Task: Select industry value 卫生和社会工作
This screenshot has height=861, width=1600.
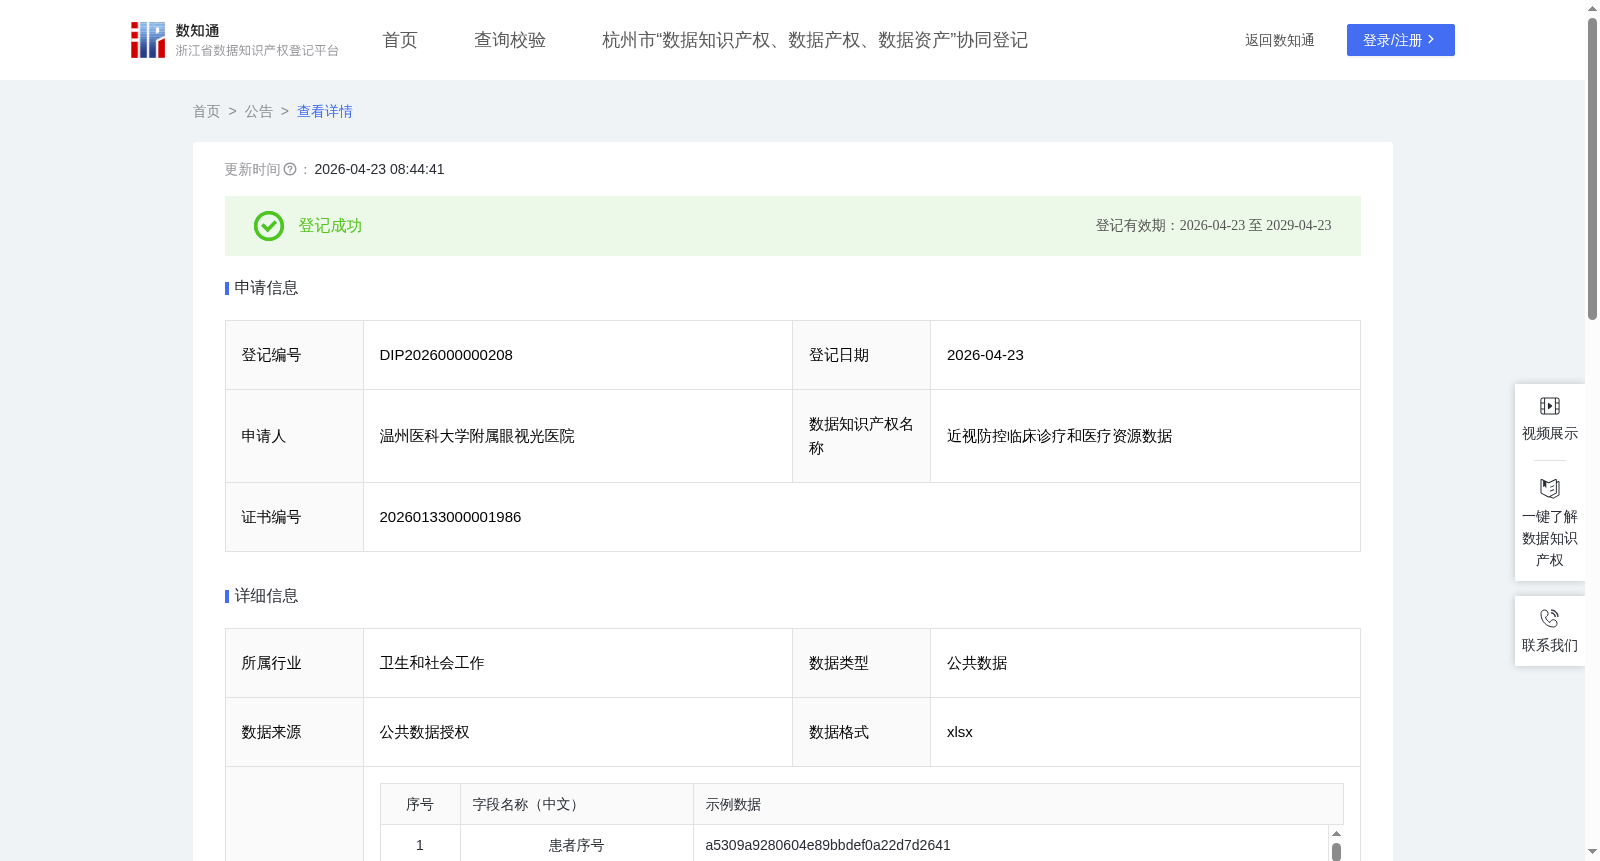Action: point(432,663)
